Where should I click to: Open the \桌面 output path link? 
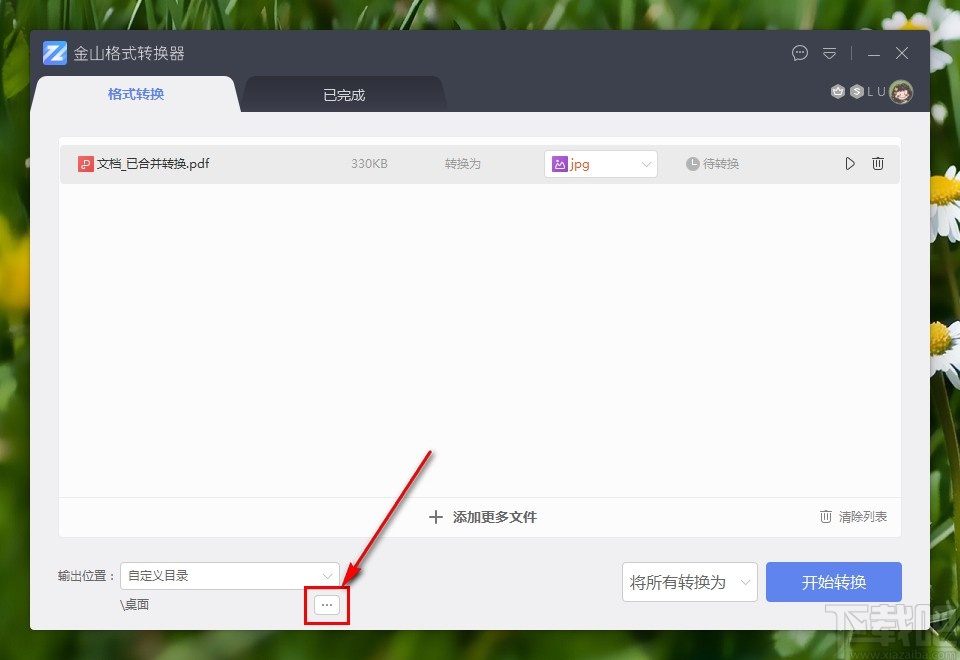(x=134, y=604)
